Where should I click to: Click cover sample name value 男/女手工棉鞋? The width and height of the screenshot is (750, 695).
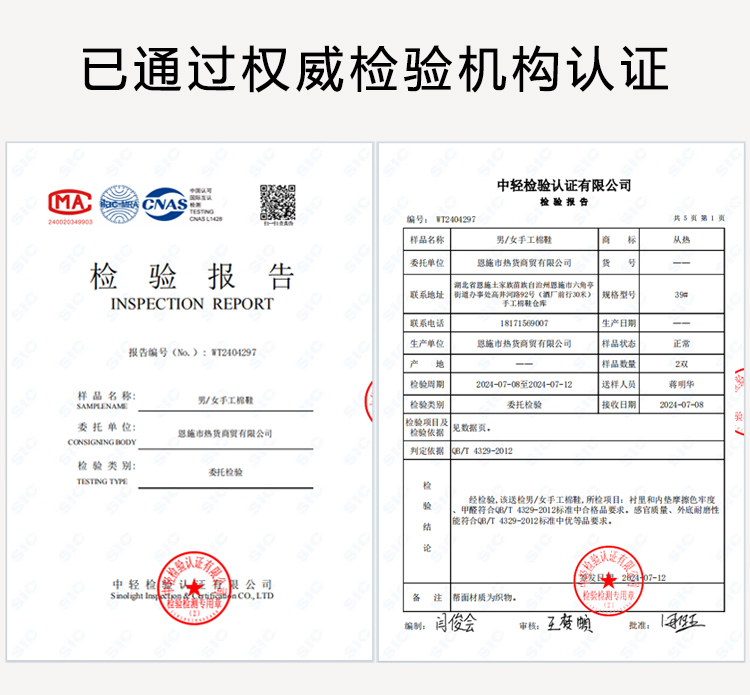[x=225, y=400]
